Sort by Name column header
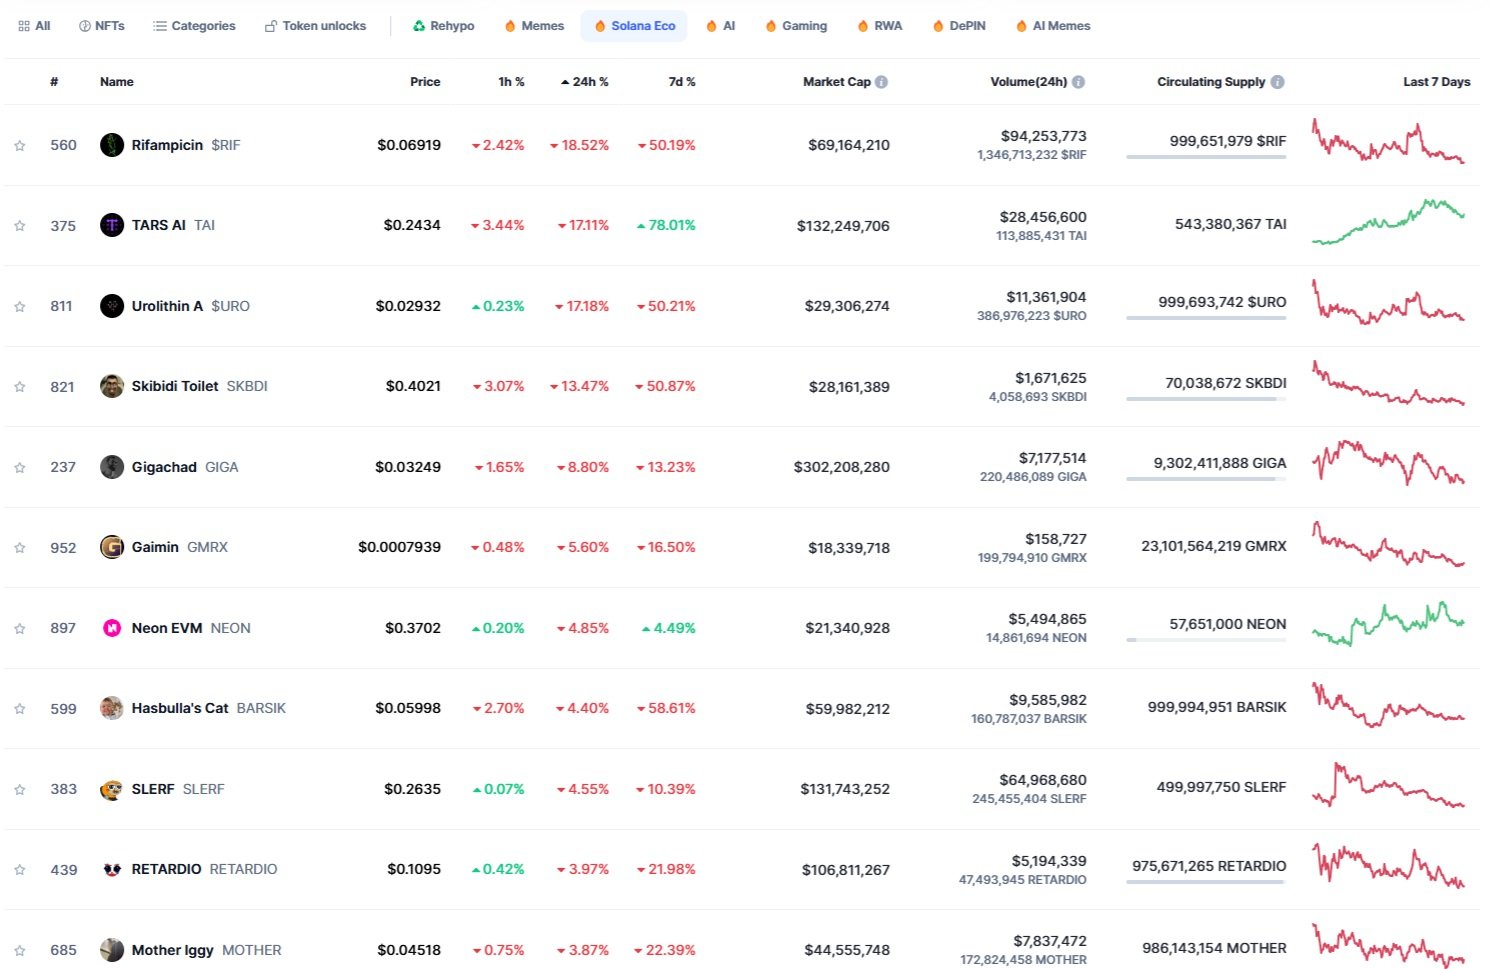 (117, 82)
